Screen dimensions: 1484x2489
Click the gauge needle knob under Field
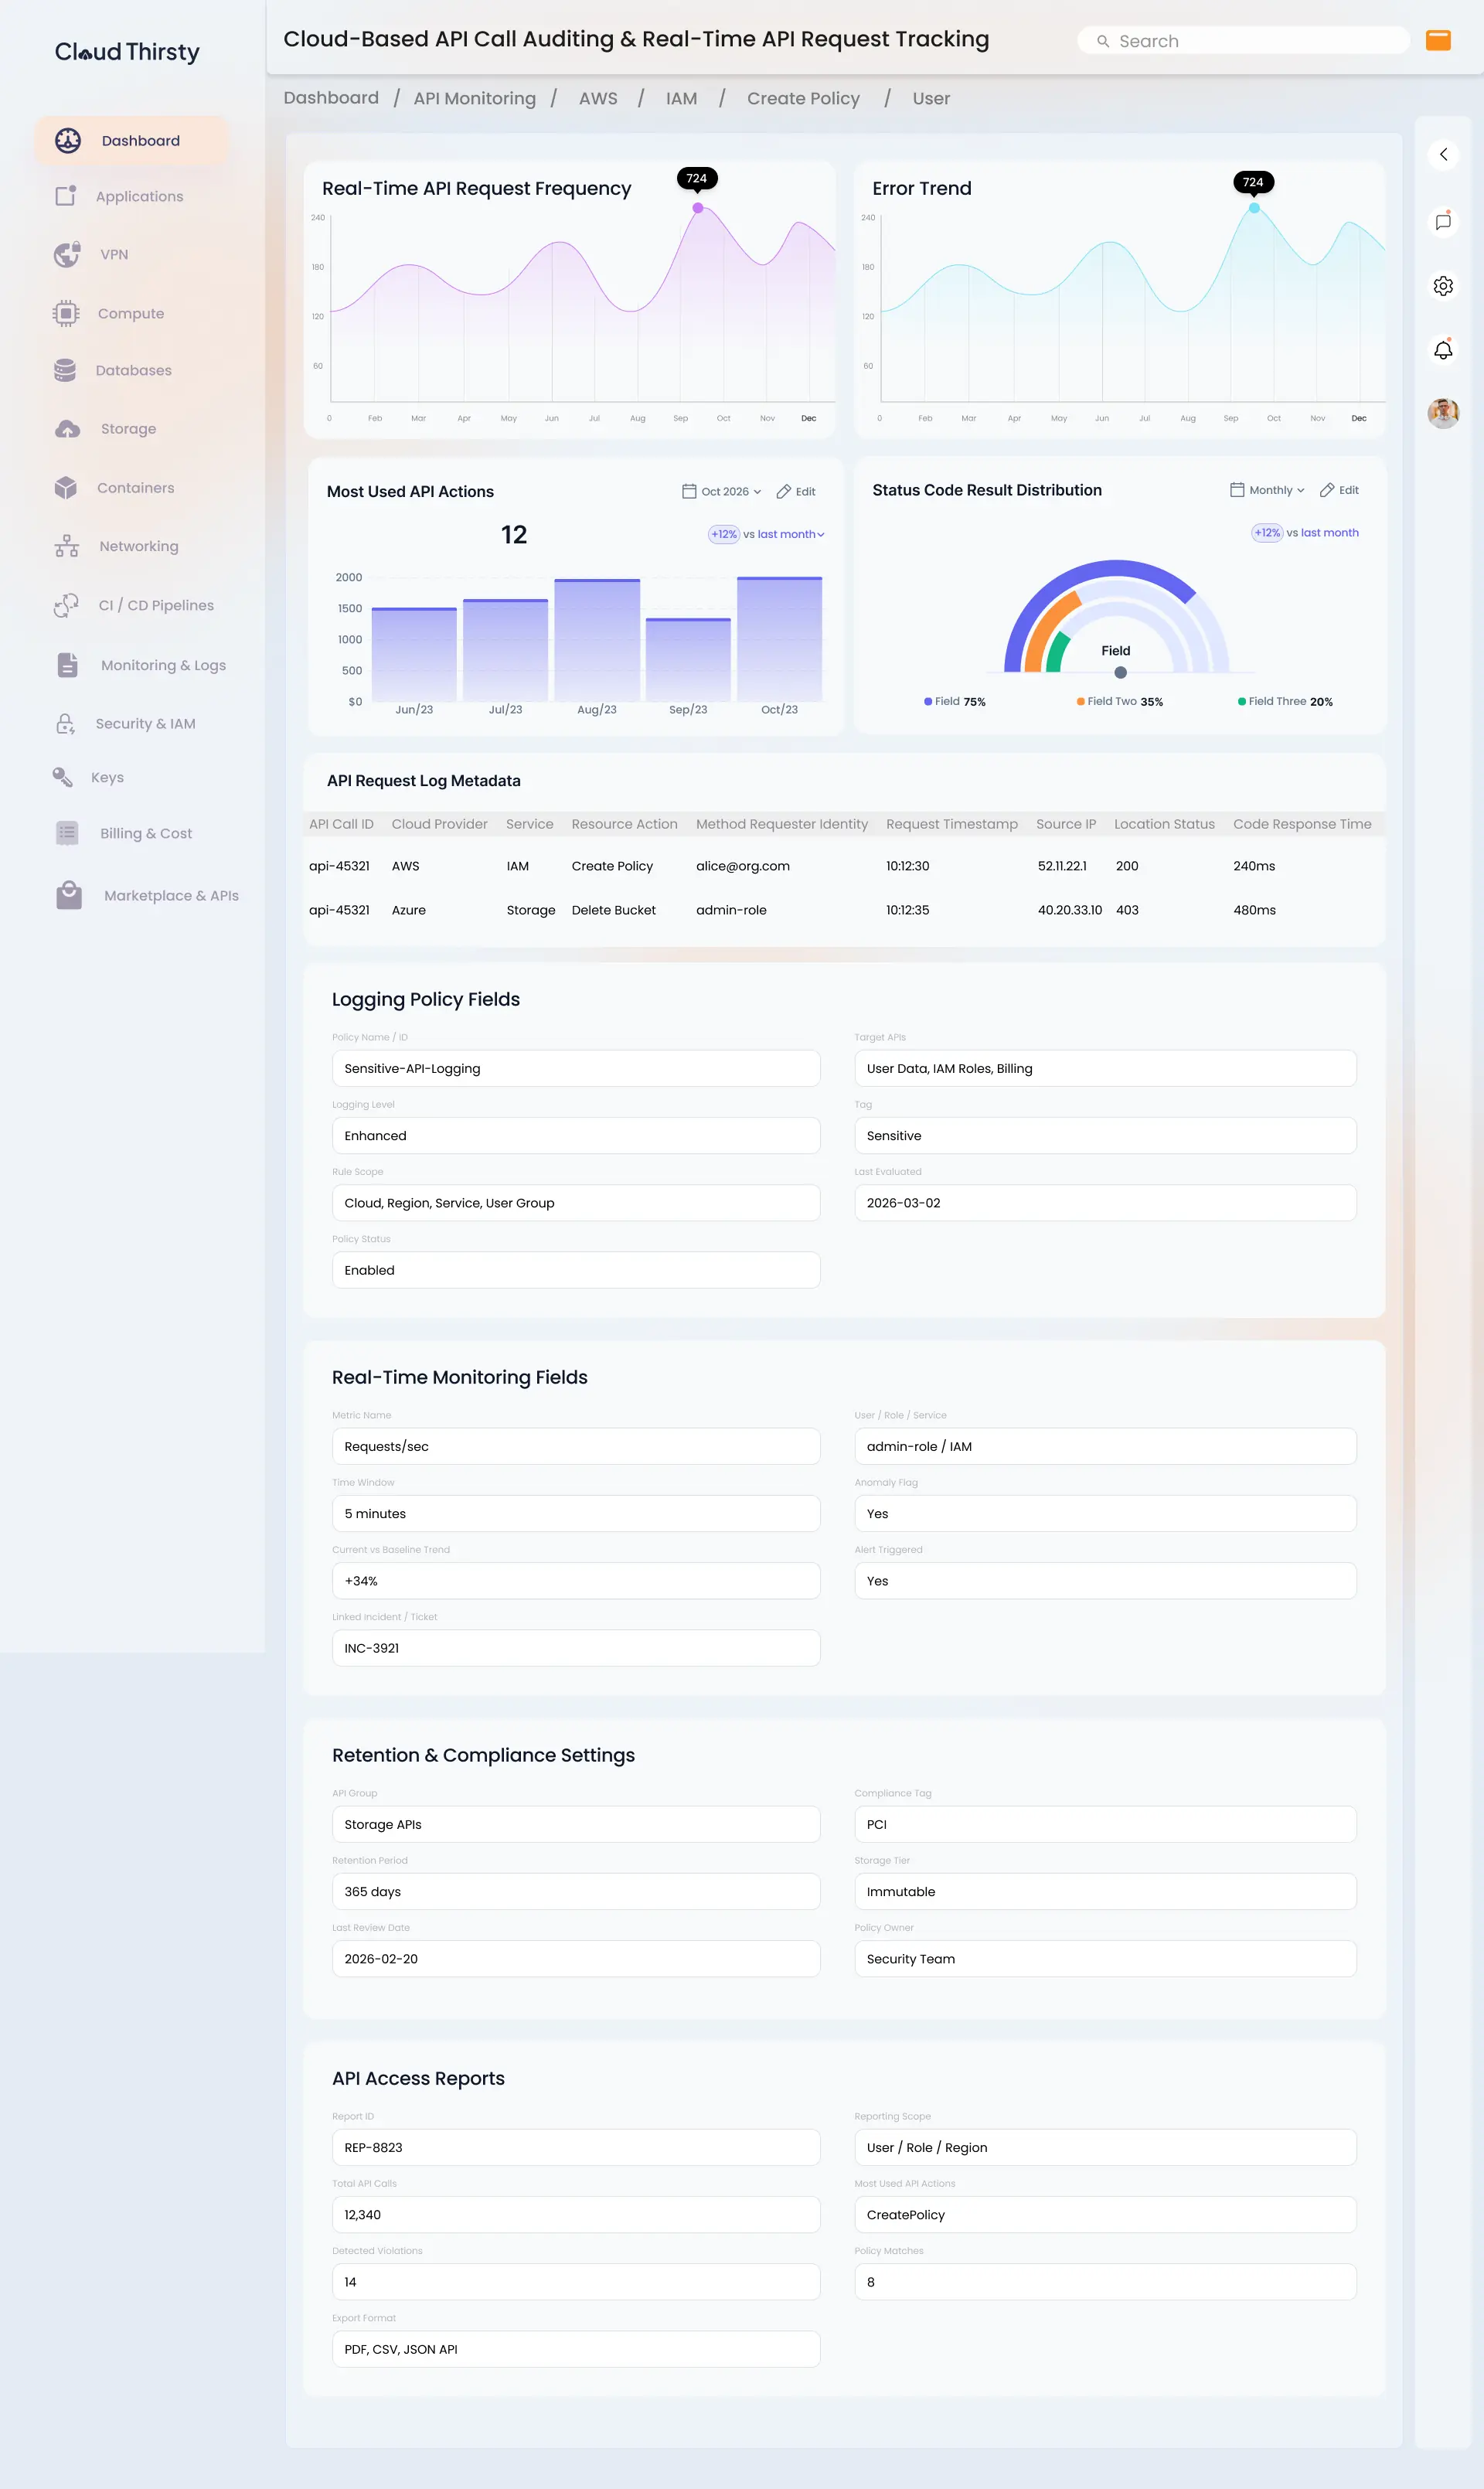[1120, 672]
